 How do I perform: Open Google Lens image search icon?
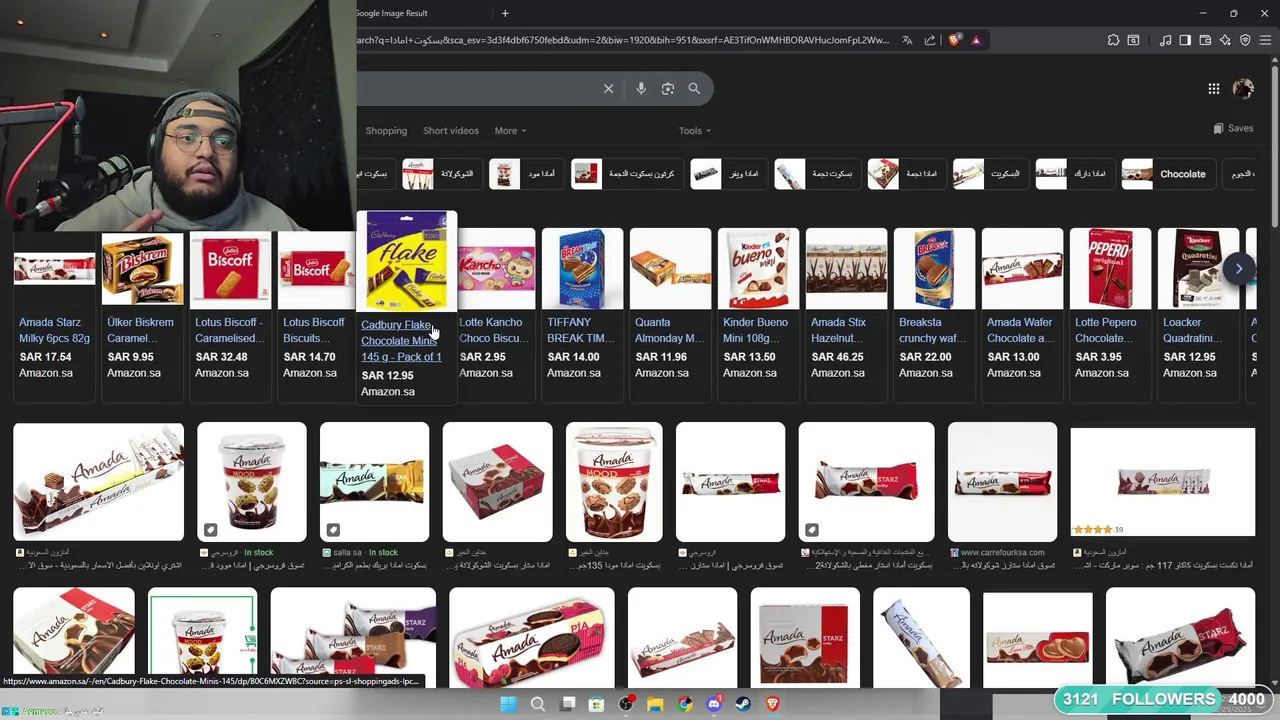pyautogui.click(x=668, y=89)
